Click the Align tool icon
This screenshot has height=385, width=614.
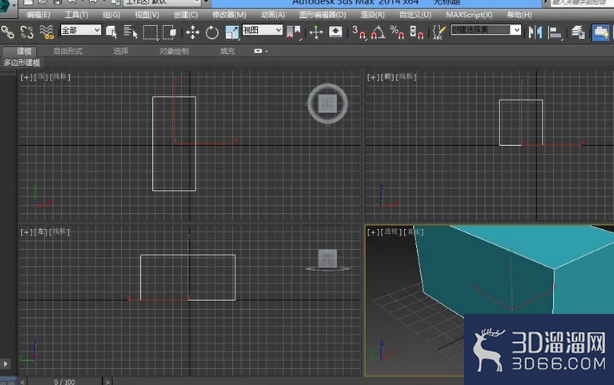(x=554, y=32)
